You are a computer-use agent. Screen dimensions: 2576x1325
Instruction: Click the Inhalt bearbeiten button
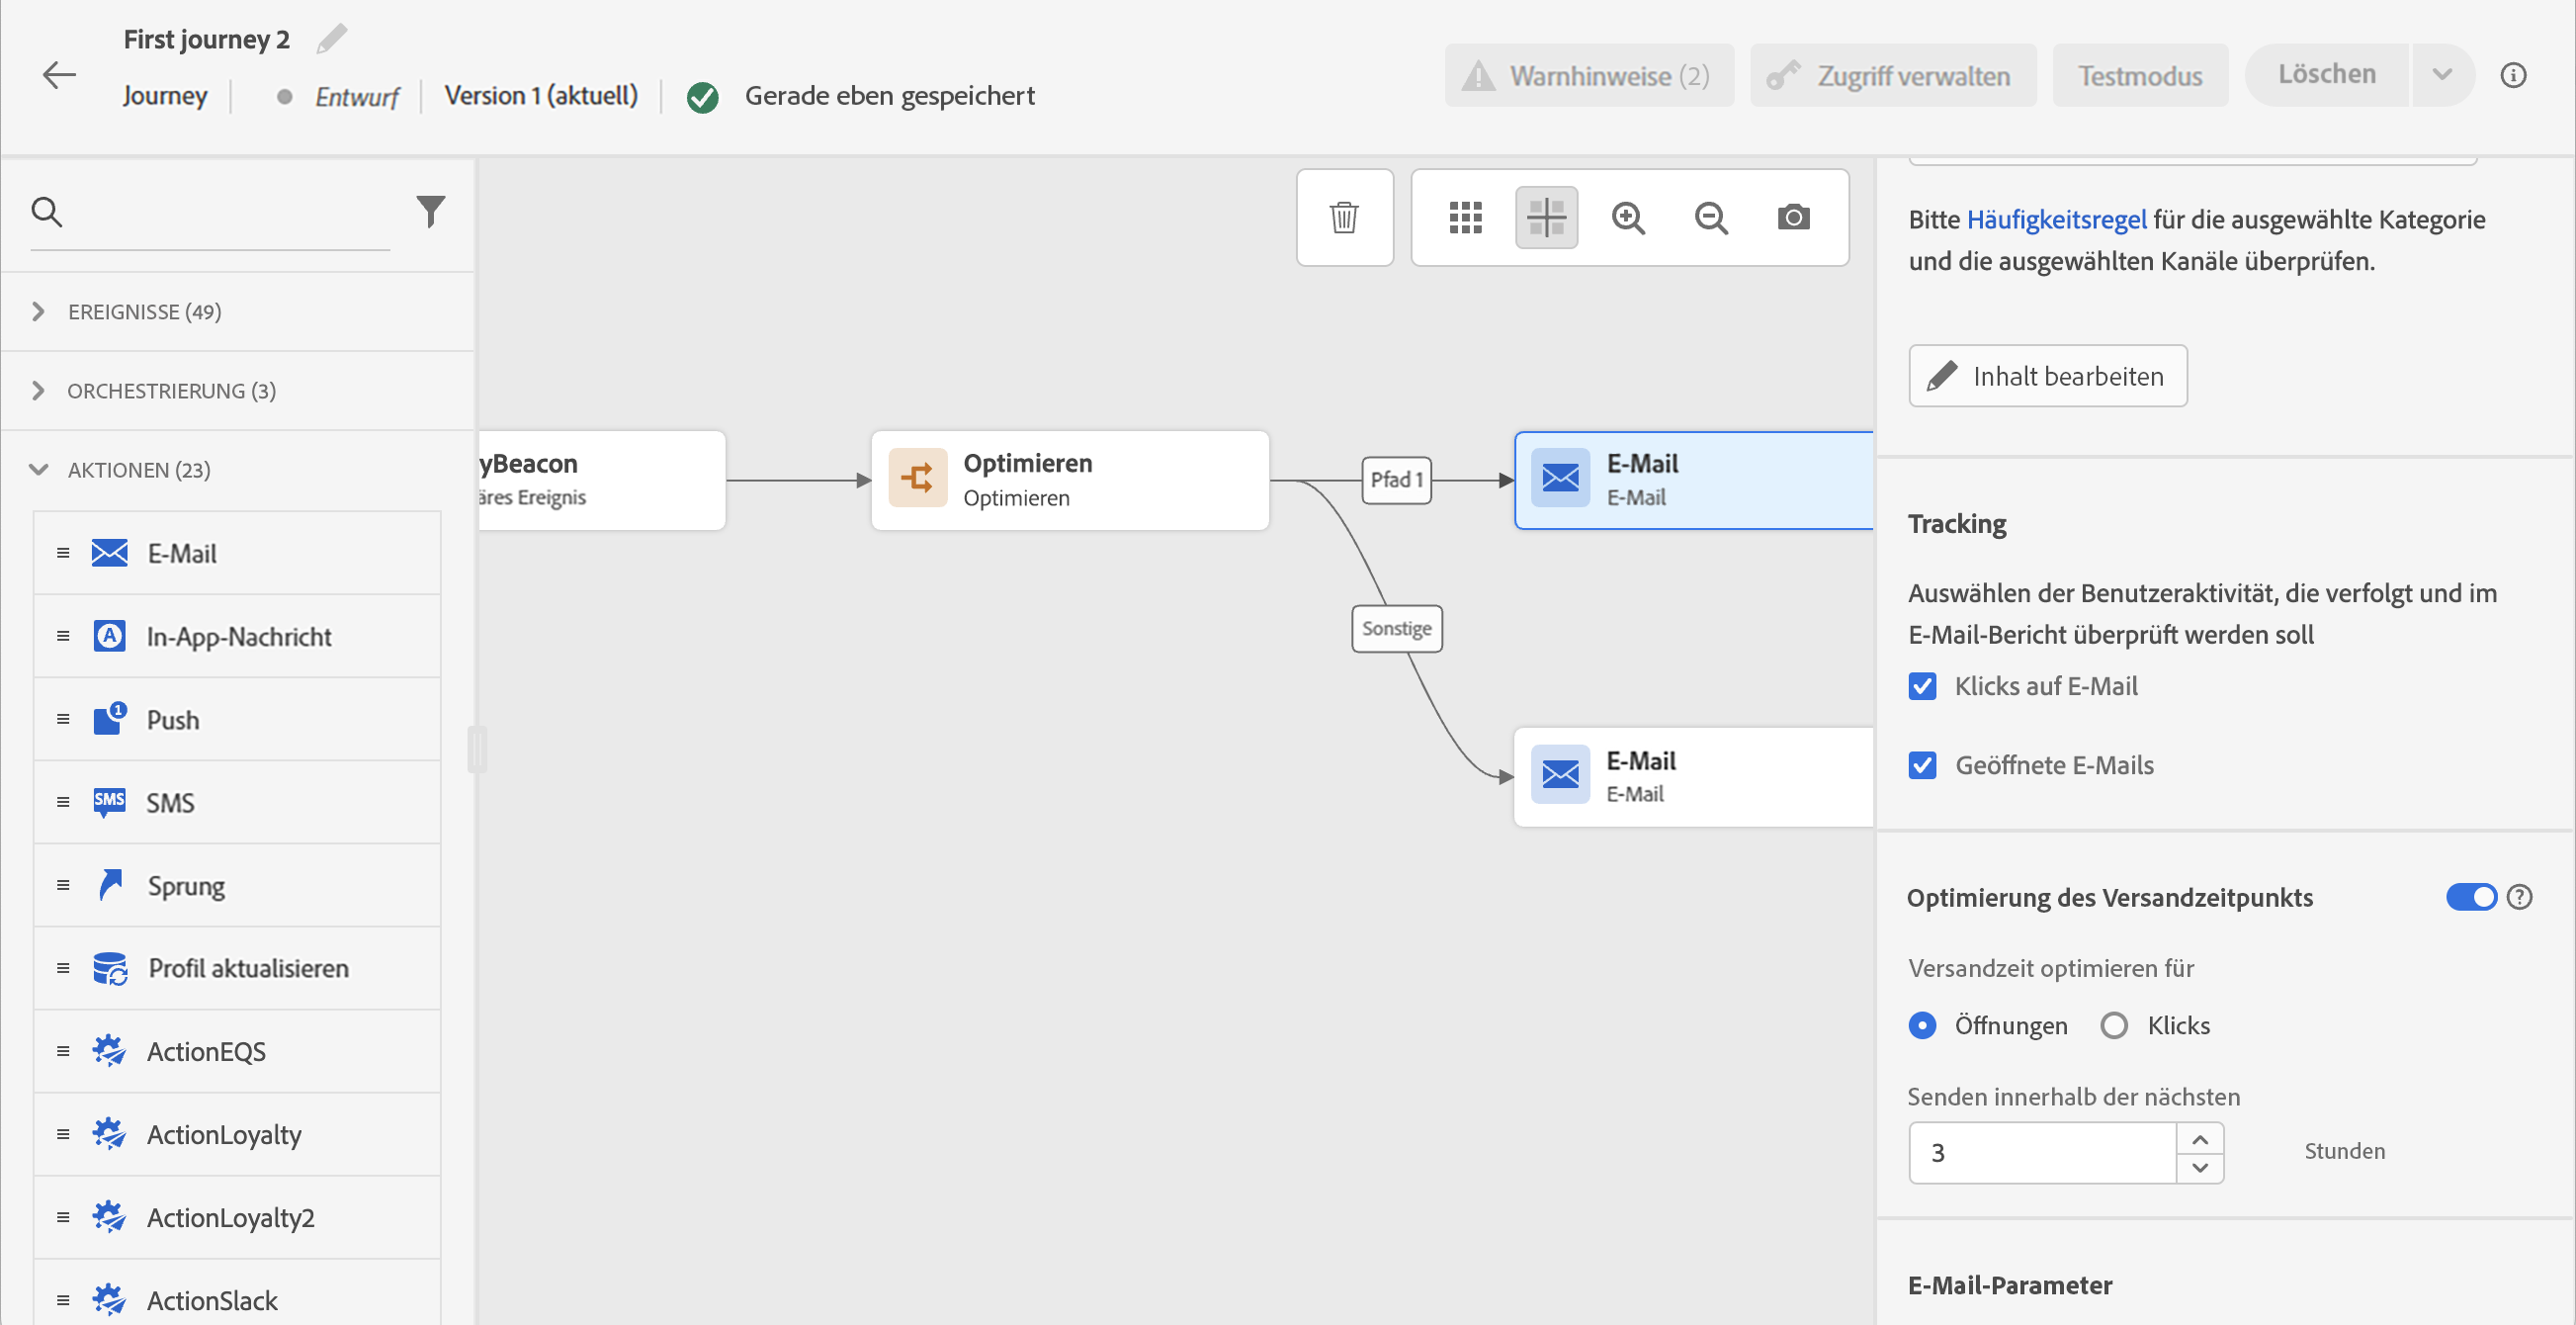pos(2047,376)
